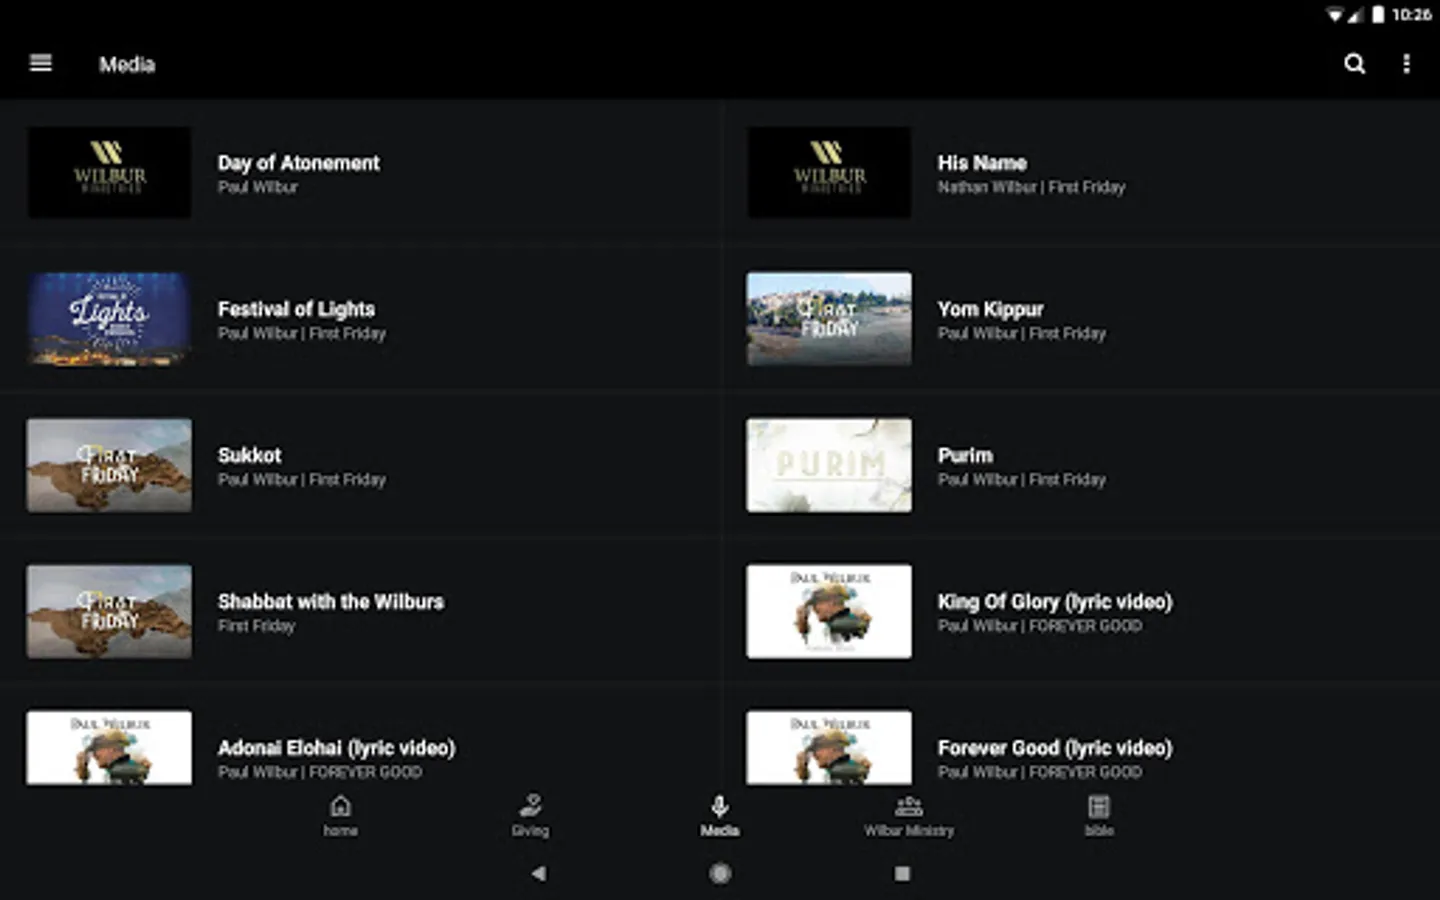Tap the battery status icon
The image size is (1440, 900).
(x=1378, y=14)
